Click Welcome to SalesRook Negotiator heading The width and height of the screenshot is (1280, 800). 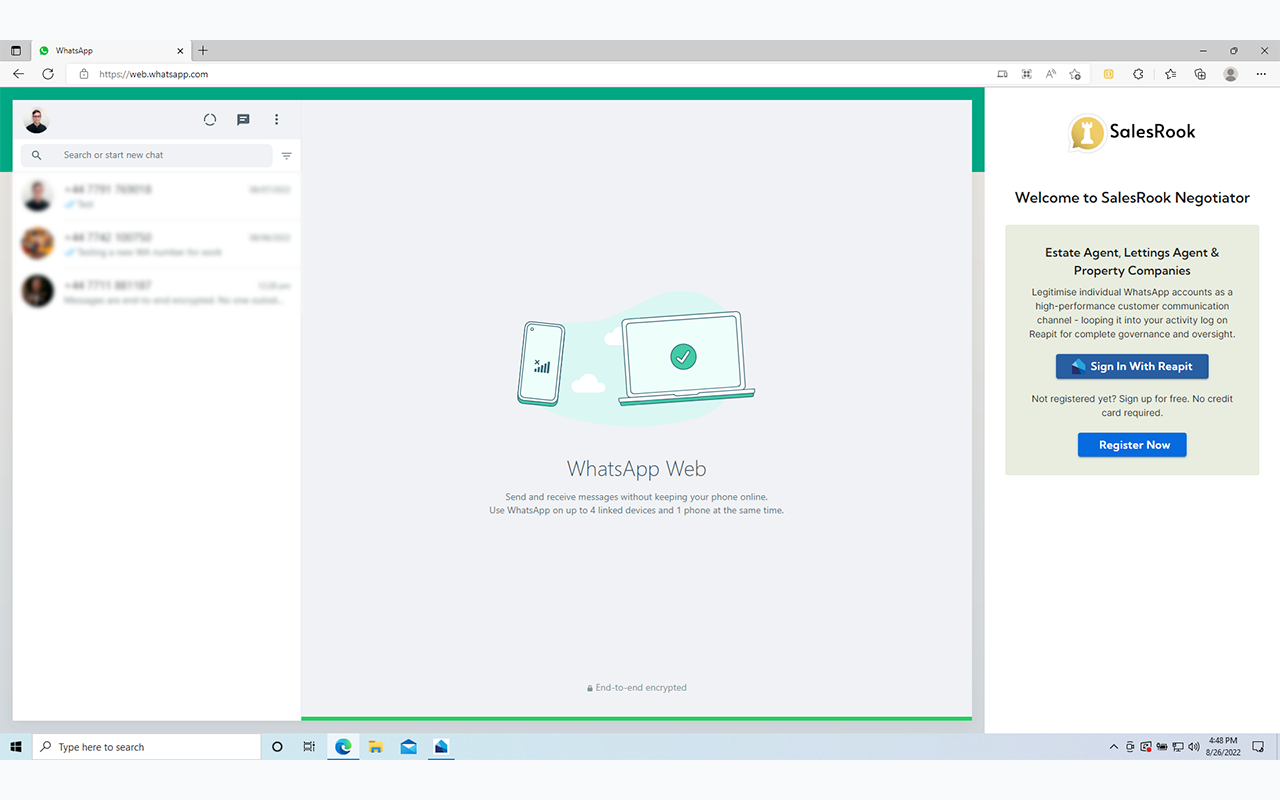(x=1132, y=198)
